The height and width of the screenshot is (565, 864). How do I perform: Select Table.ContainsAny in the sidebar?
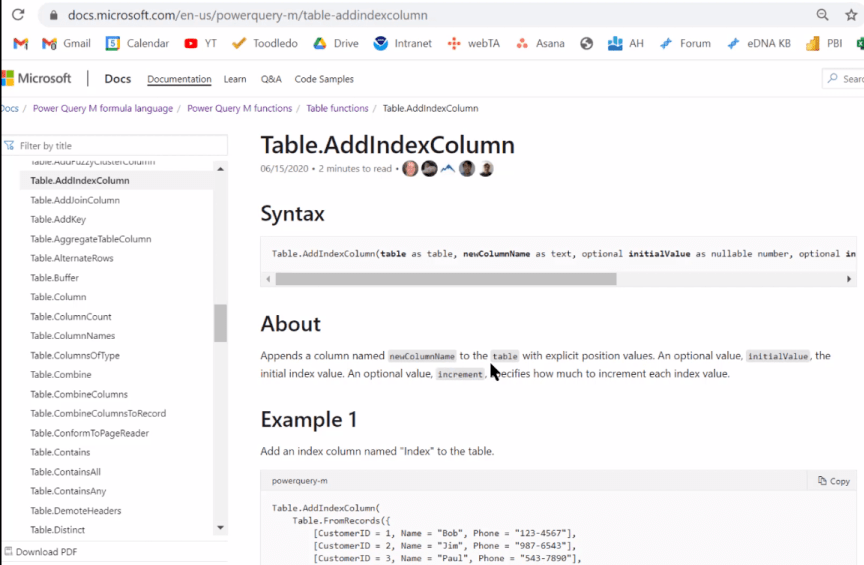68,491
